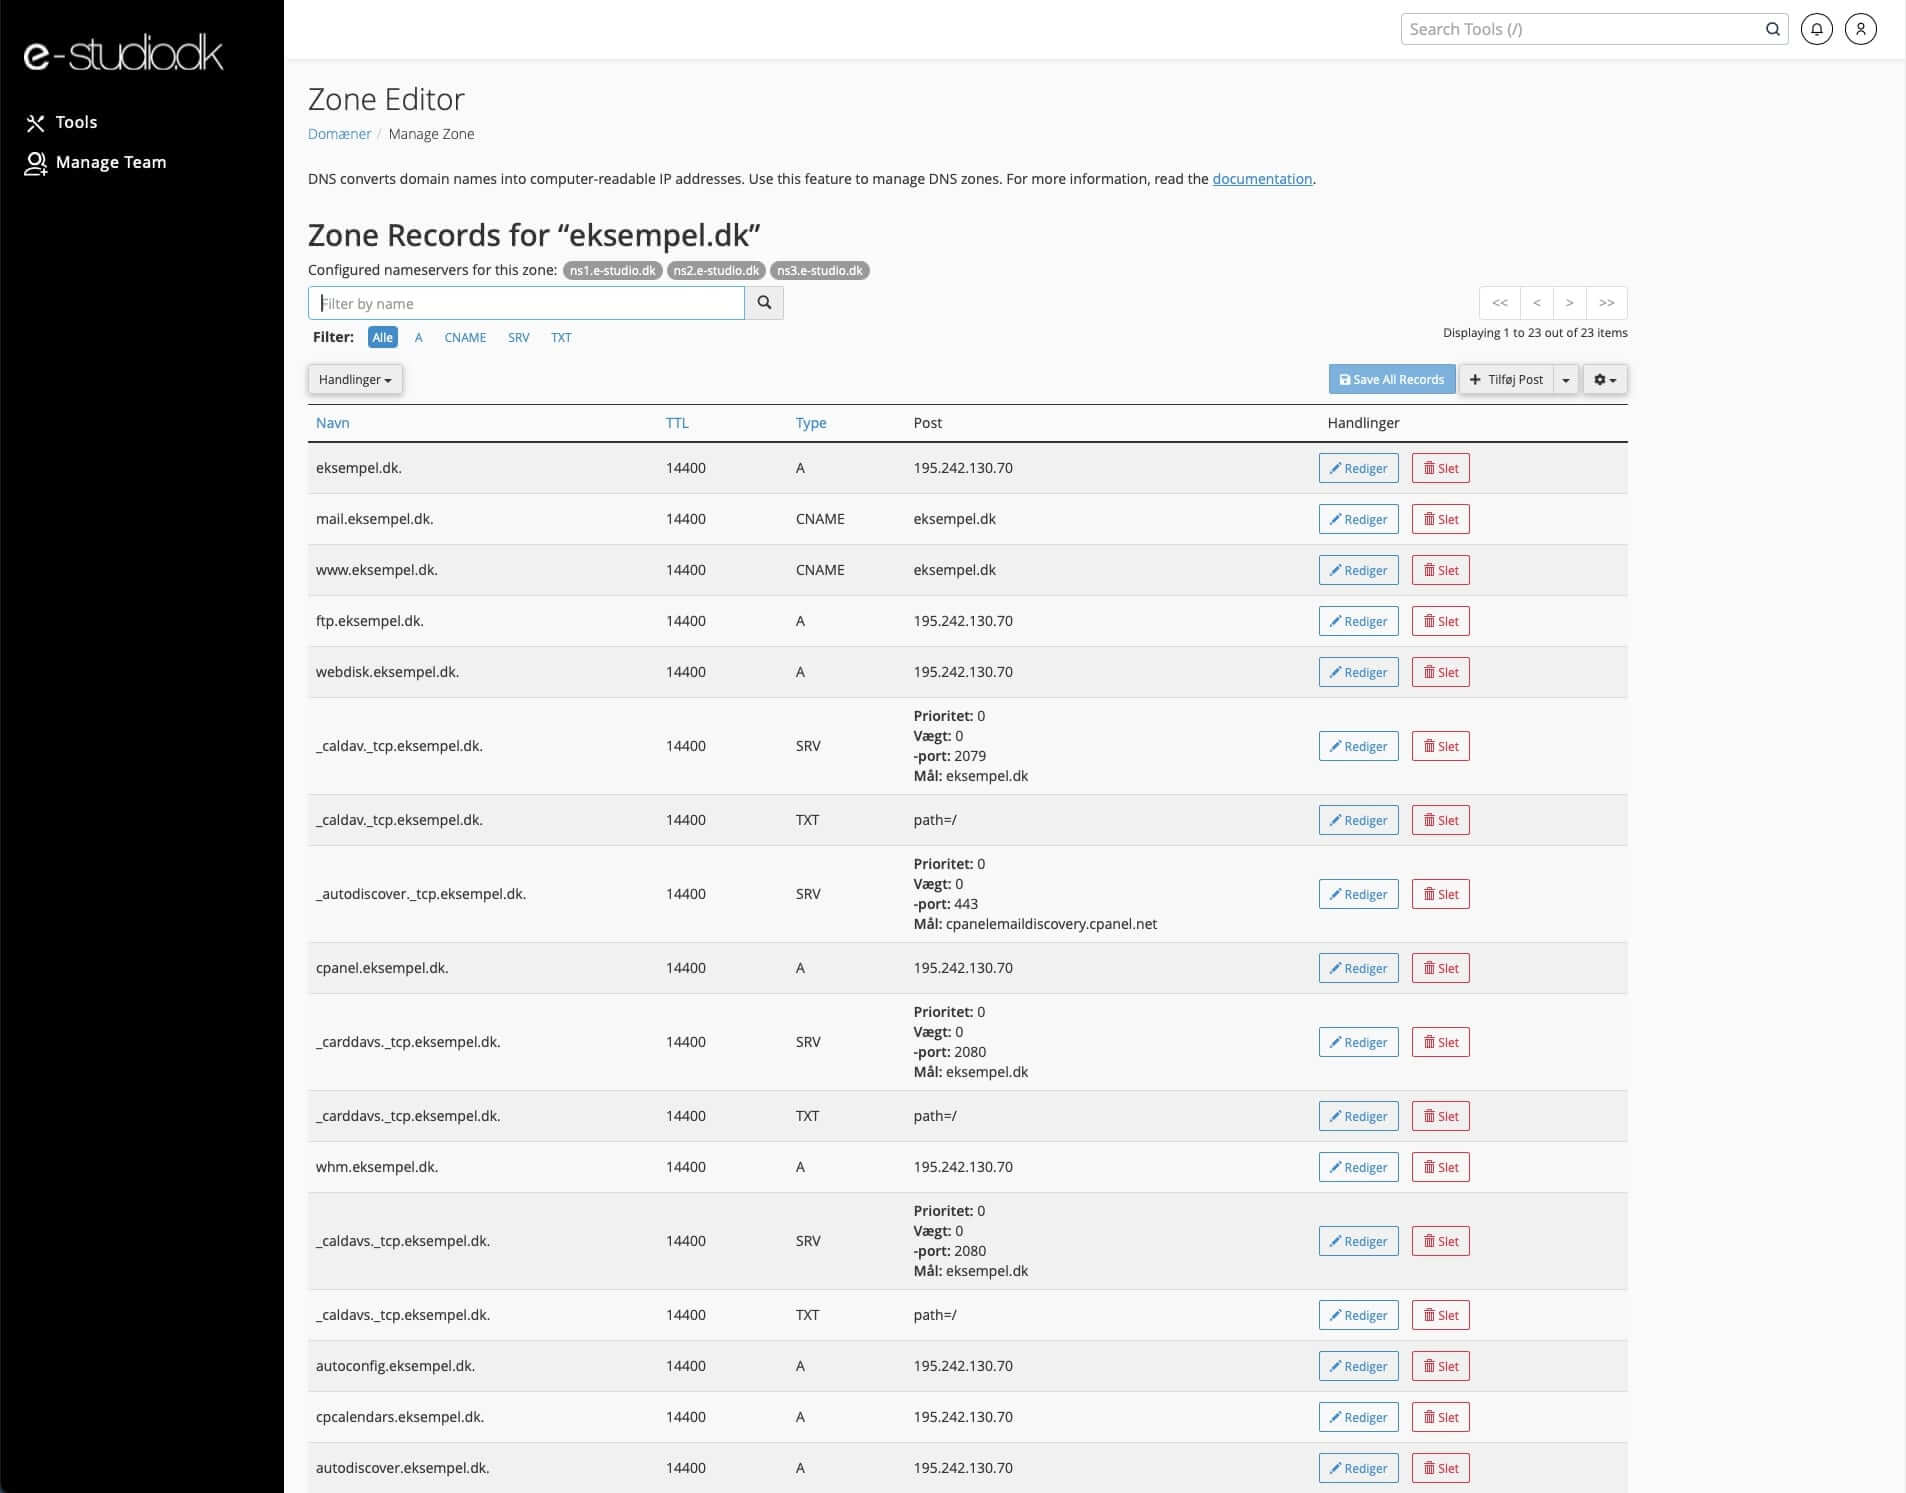The image size is (1906, 1493).
Task: Open the gear settings dropdown
Action: 1605,379
